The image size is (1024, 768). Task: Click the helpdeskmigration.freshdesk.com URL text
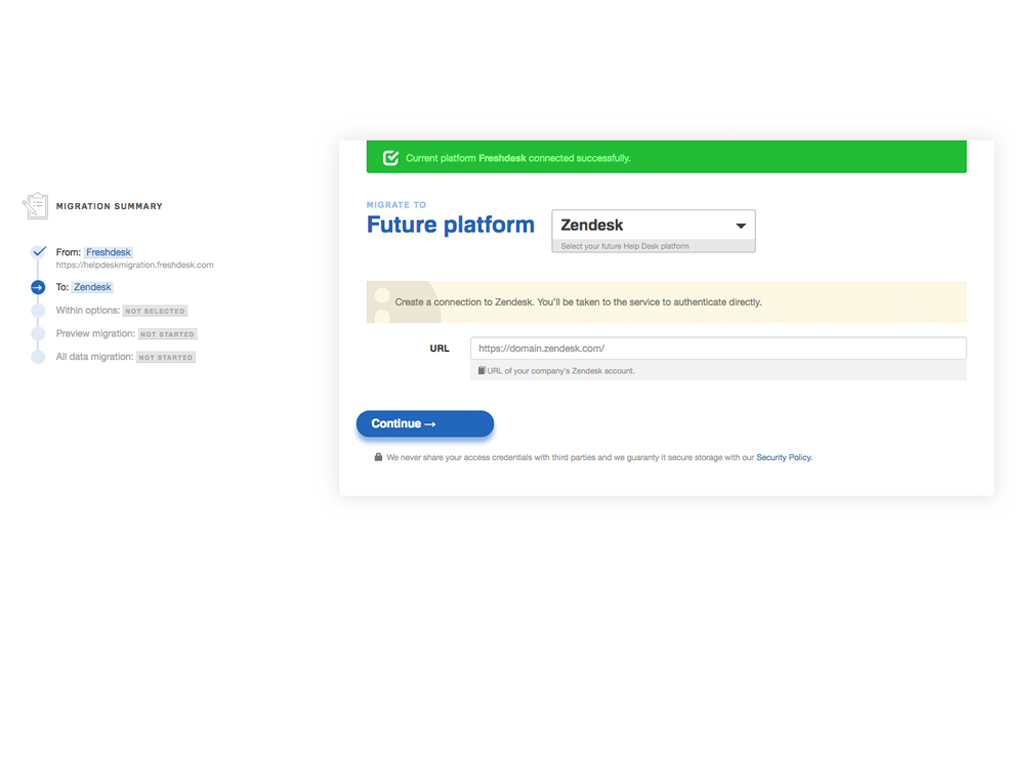tap(134, 265)
